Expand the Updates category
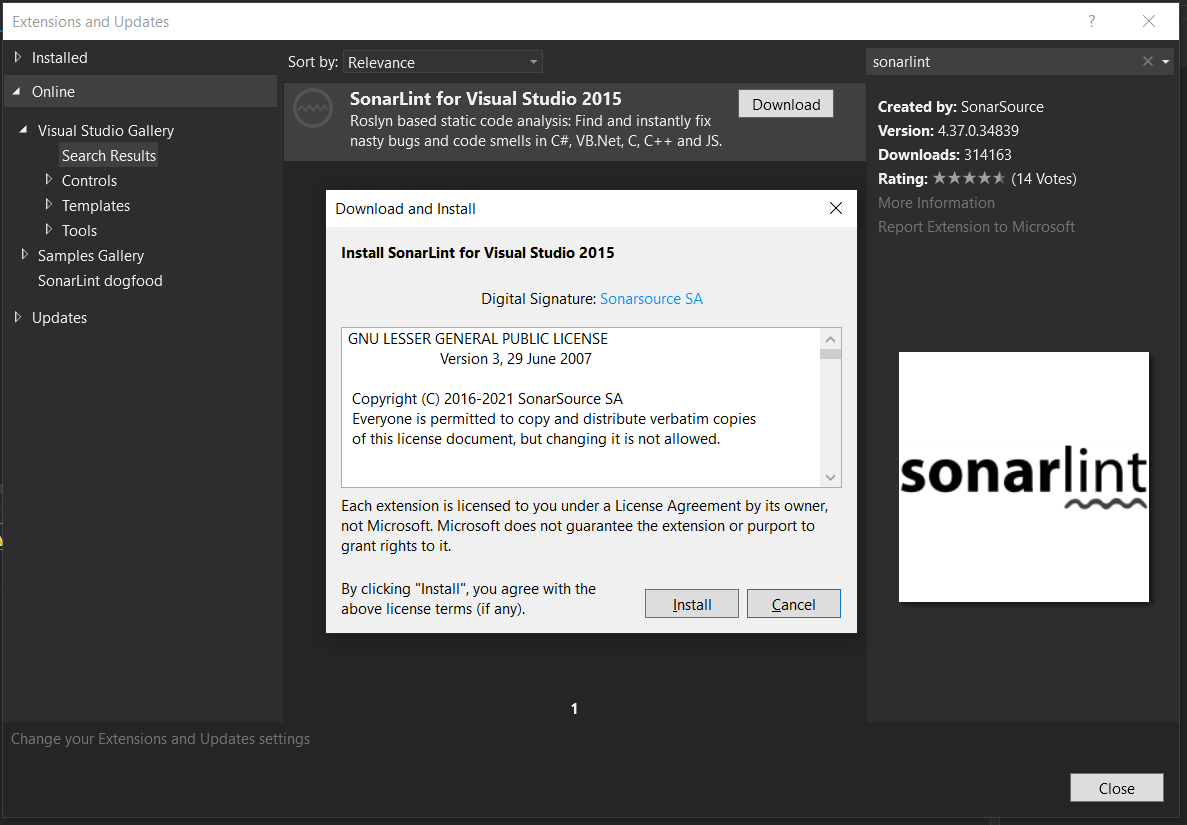 [x=17, y=317]
